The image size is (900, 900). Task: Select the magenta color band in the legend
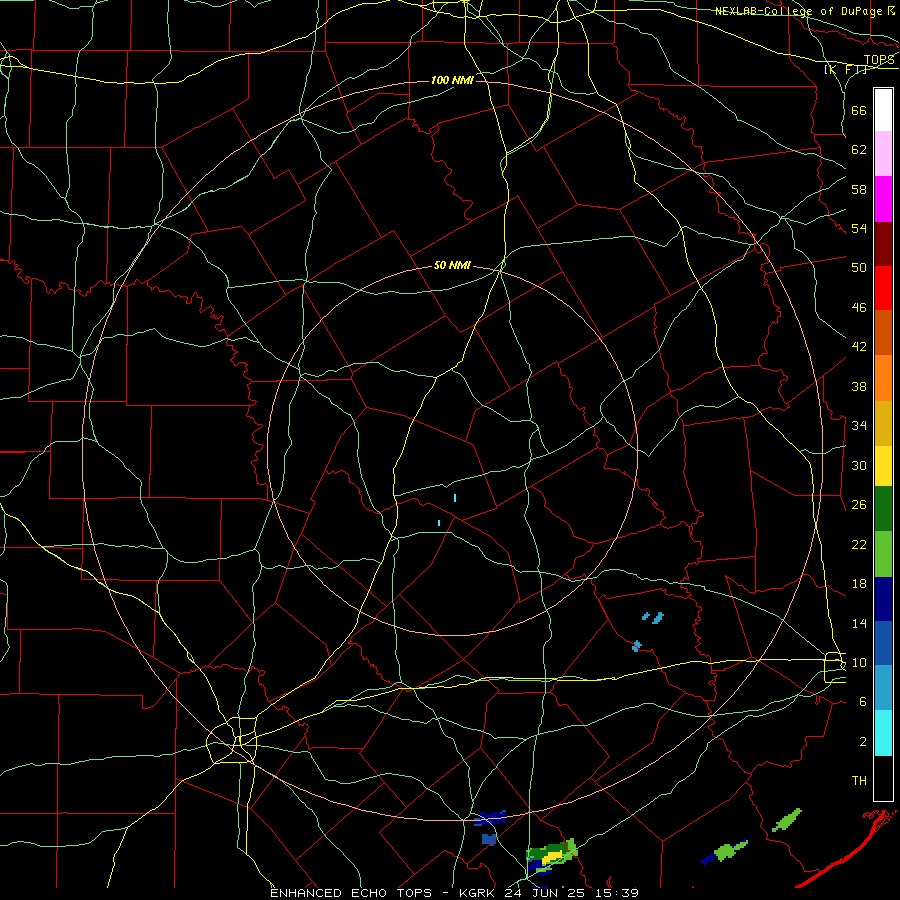(x=883, y=199)
